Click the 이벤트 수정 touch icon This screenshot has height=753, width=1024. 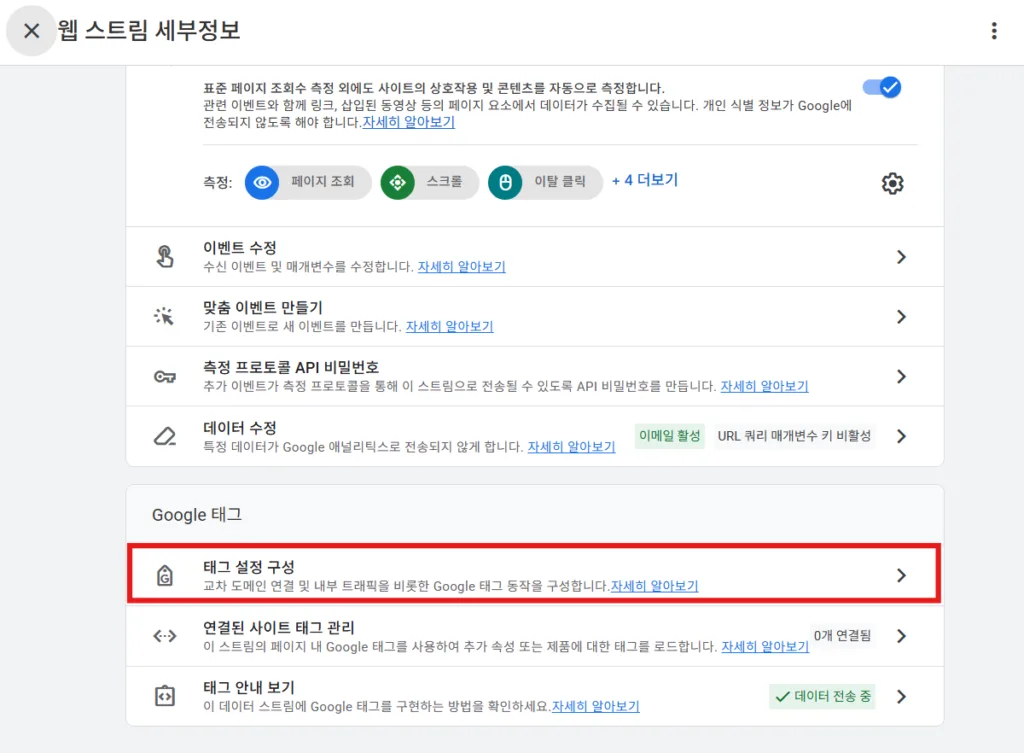[x=165, y=257]
